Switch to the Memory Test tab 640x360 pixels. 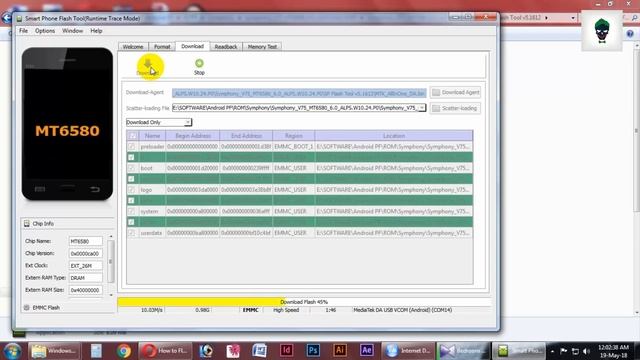tap(262, 47)
